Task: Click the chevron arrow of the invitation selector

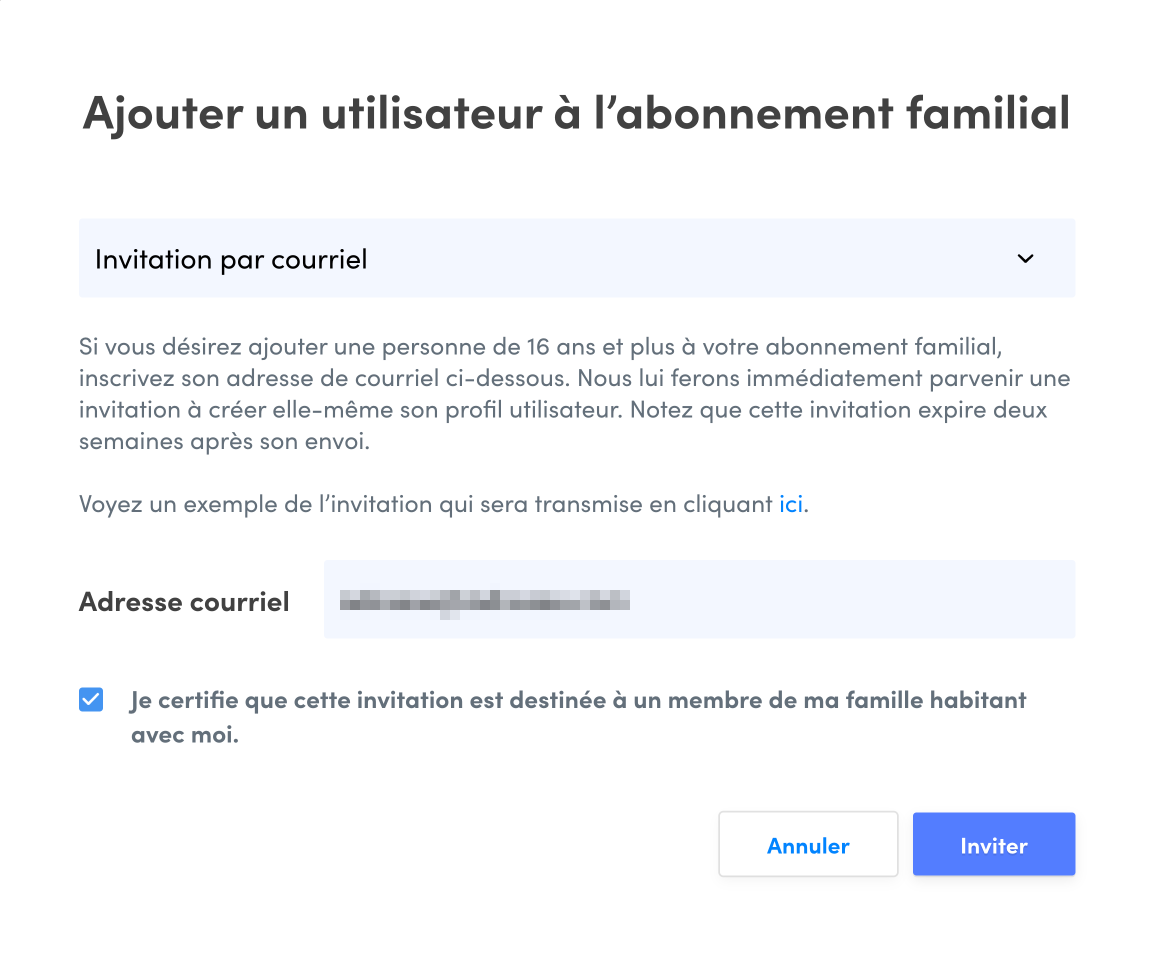Action: click(1025, 259)
